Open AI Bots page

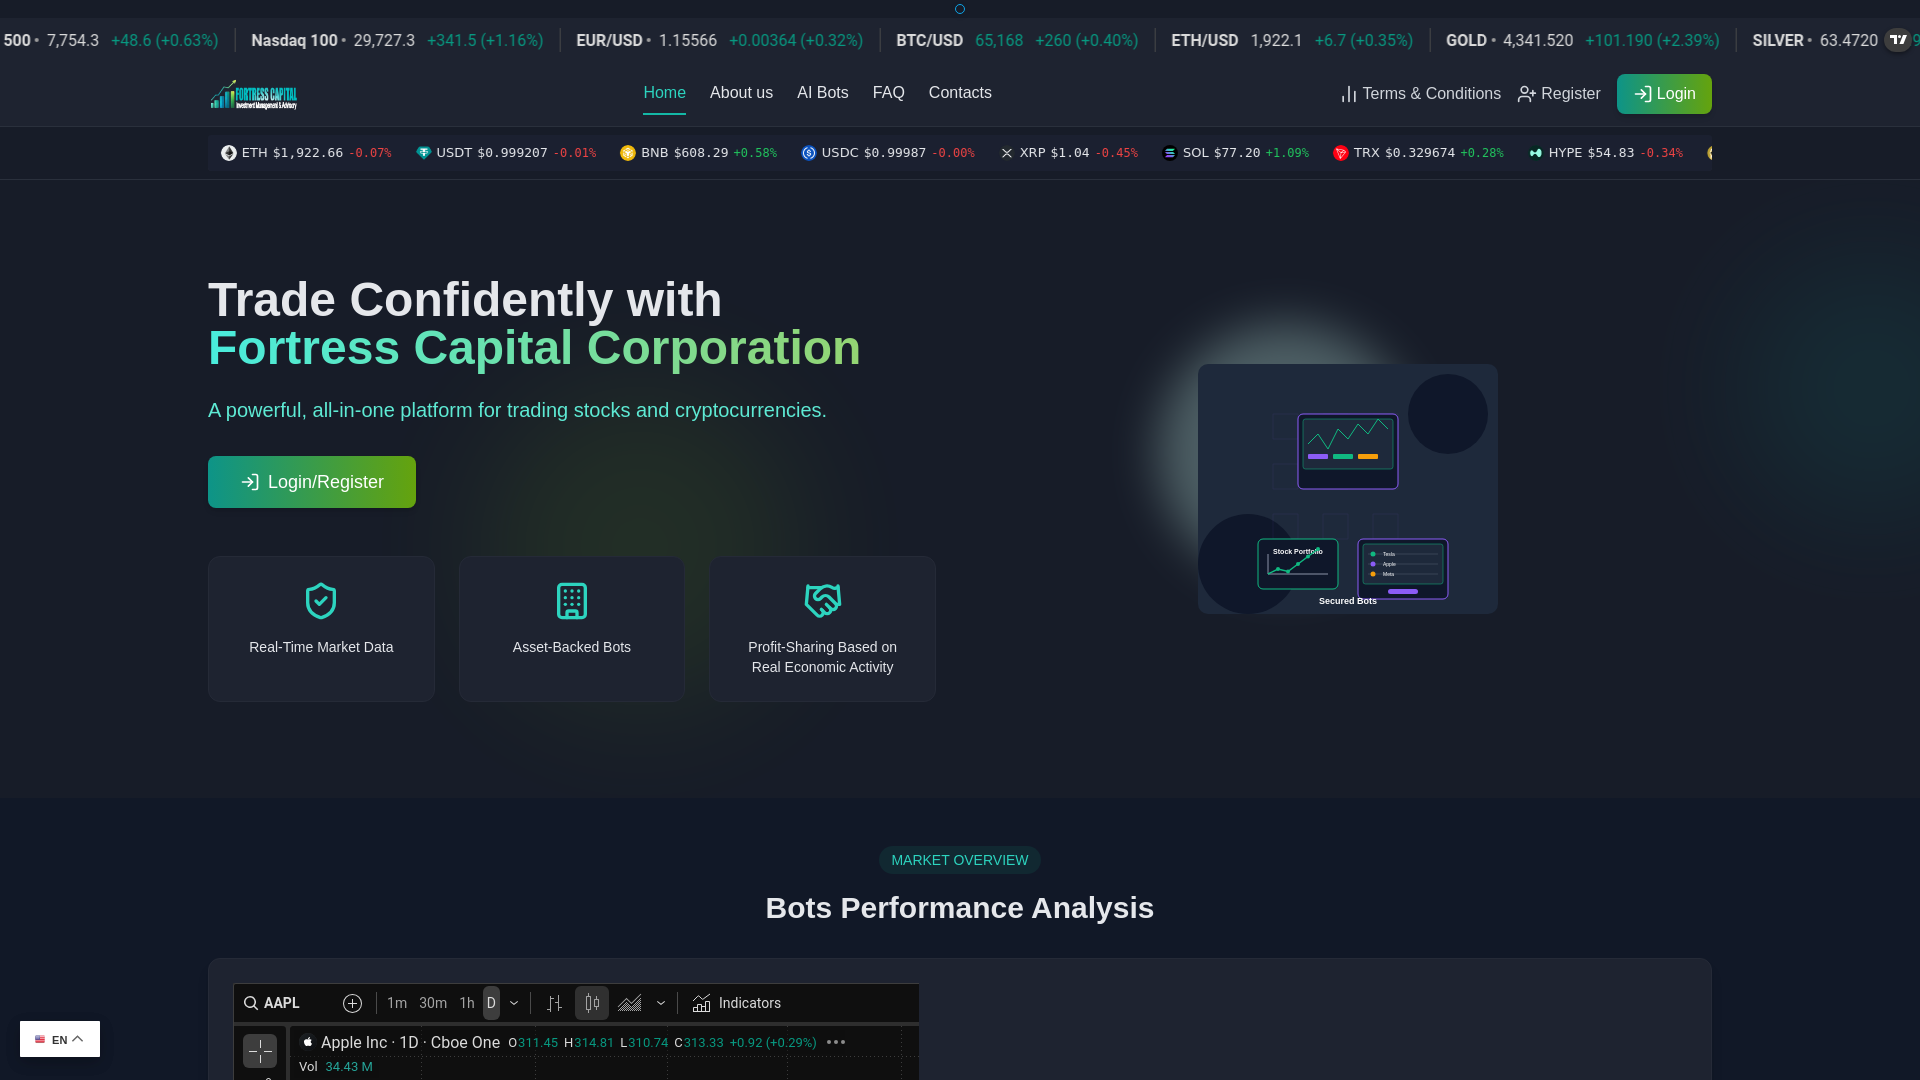tap(822, 93)
